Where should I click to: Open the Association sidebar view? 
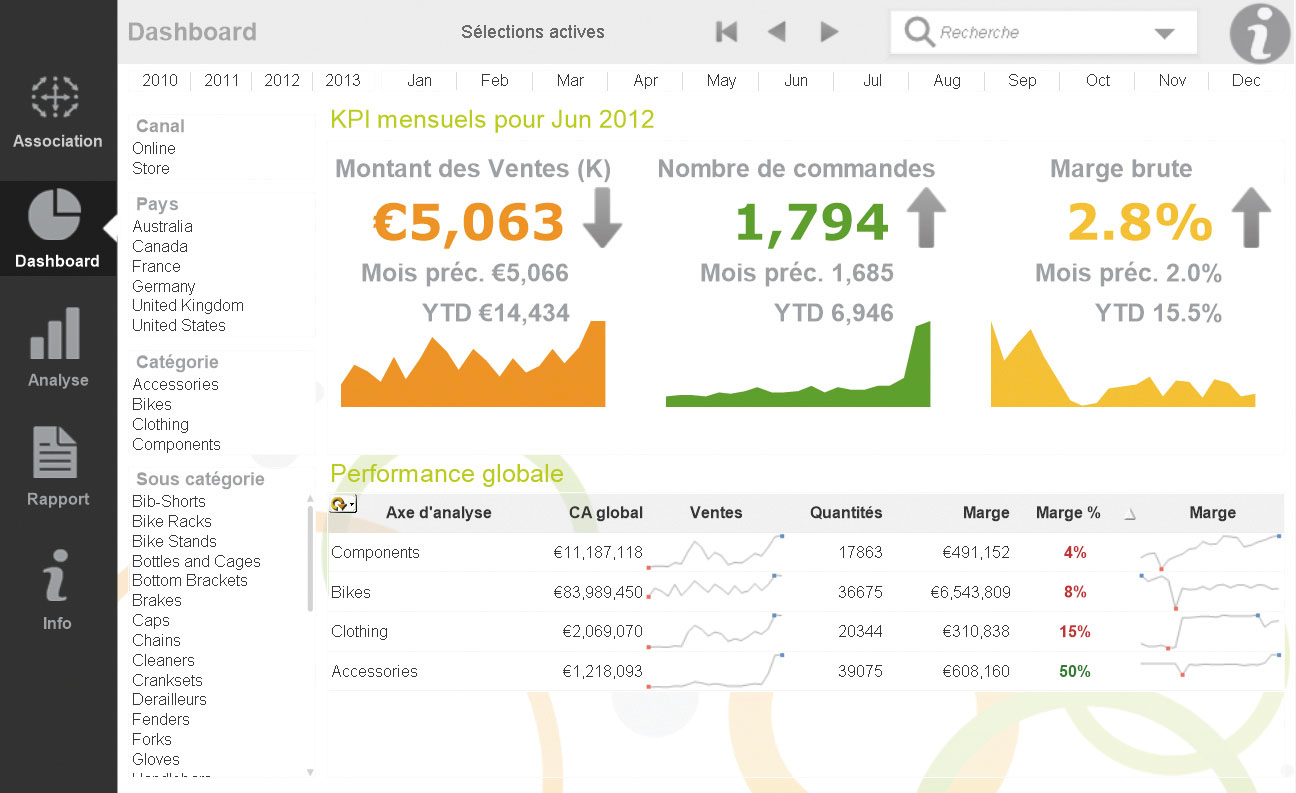pos(57,112)
